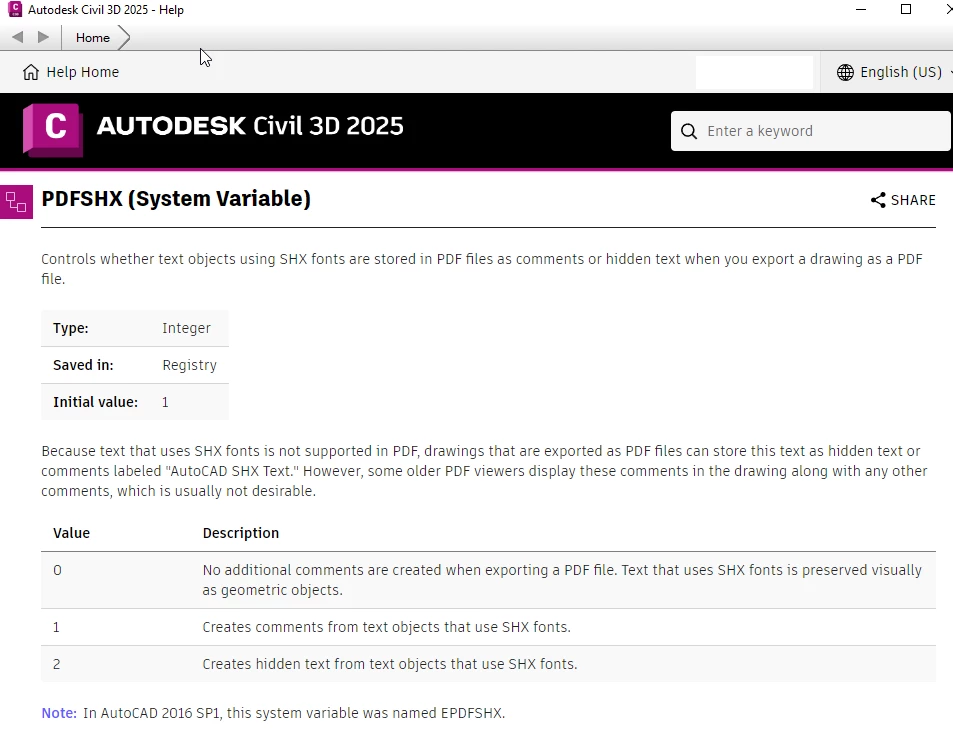
Task: Open Home breadcrumb in toolbar
Action: 93,38
